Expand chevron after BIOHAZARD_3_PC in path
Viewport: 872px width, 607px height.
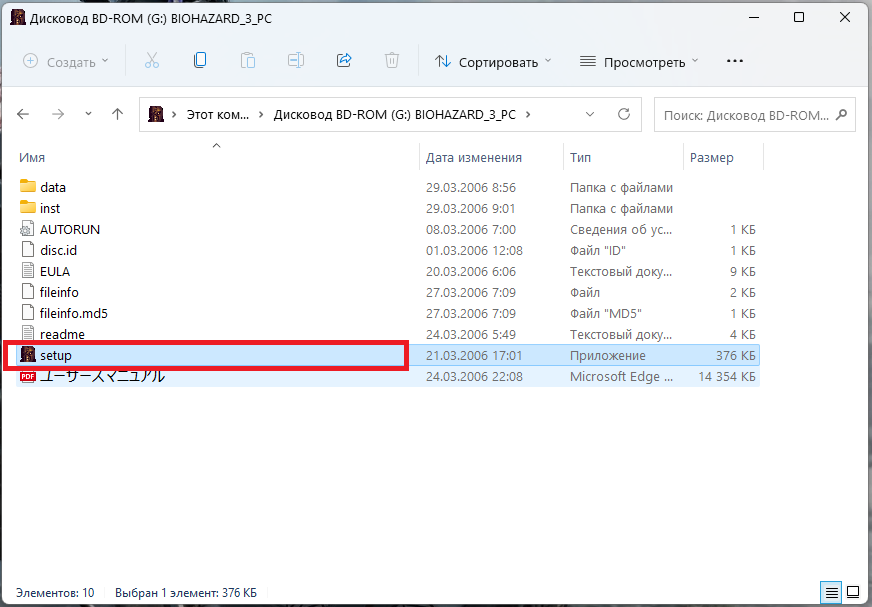(528, 115)
